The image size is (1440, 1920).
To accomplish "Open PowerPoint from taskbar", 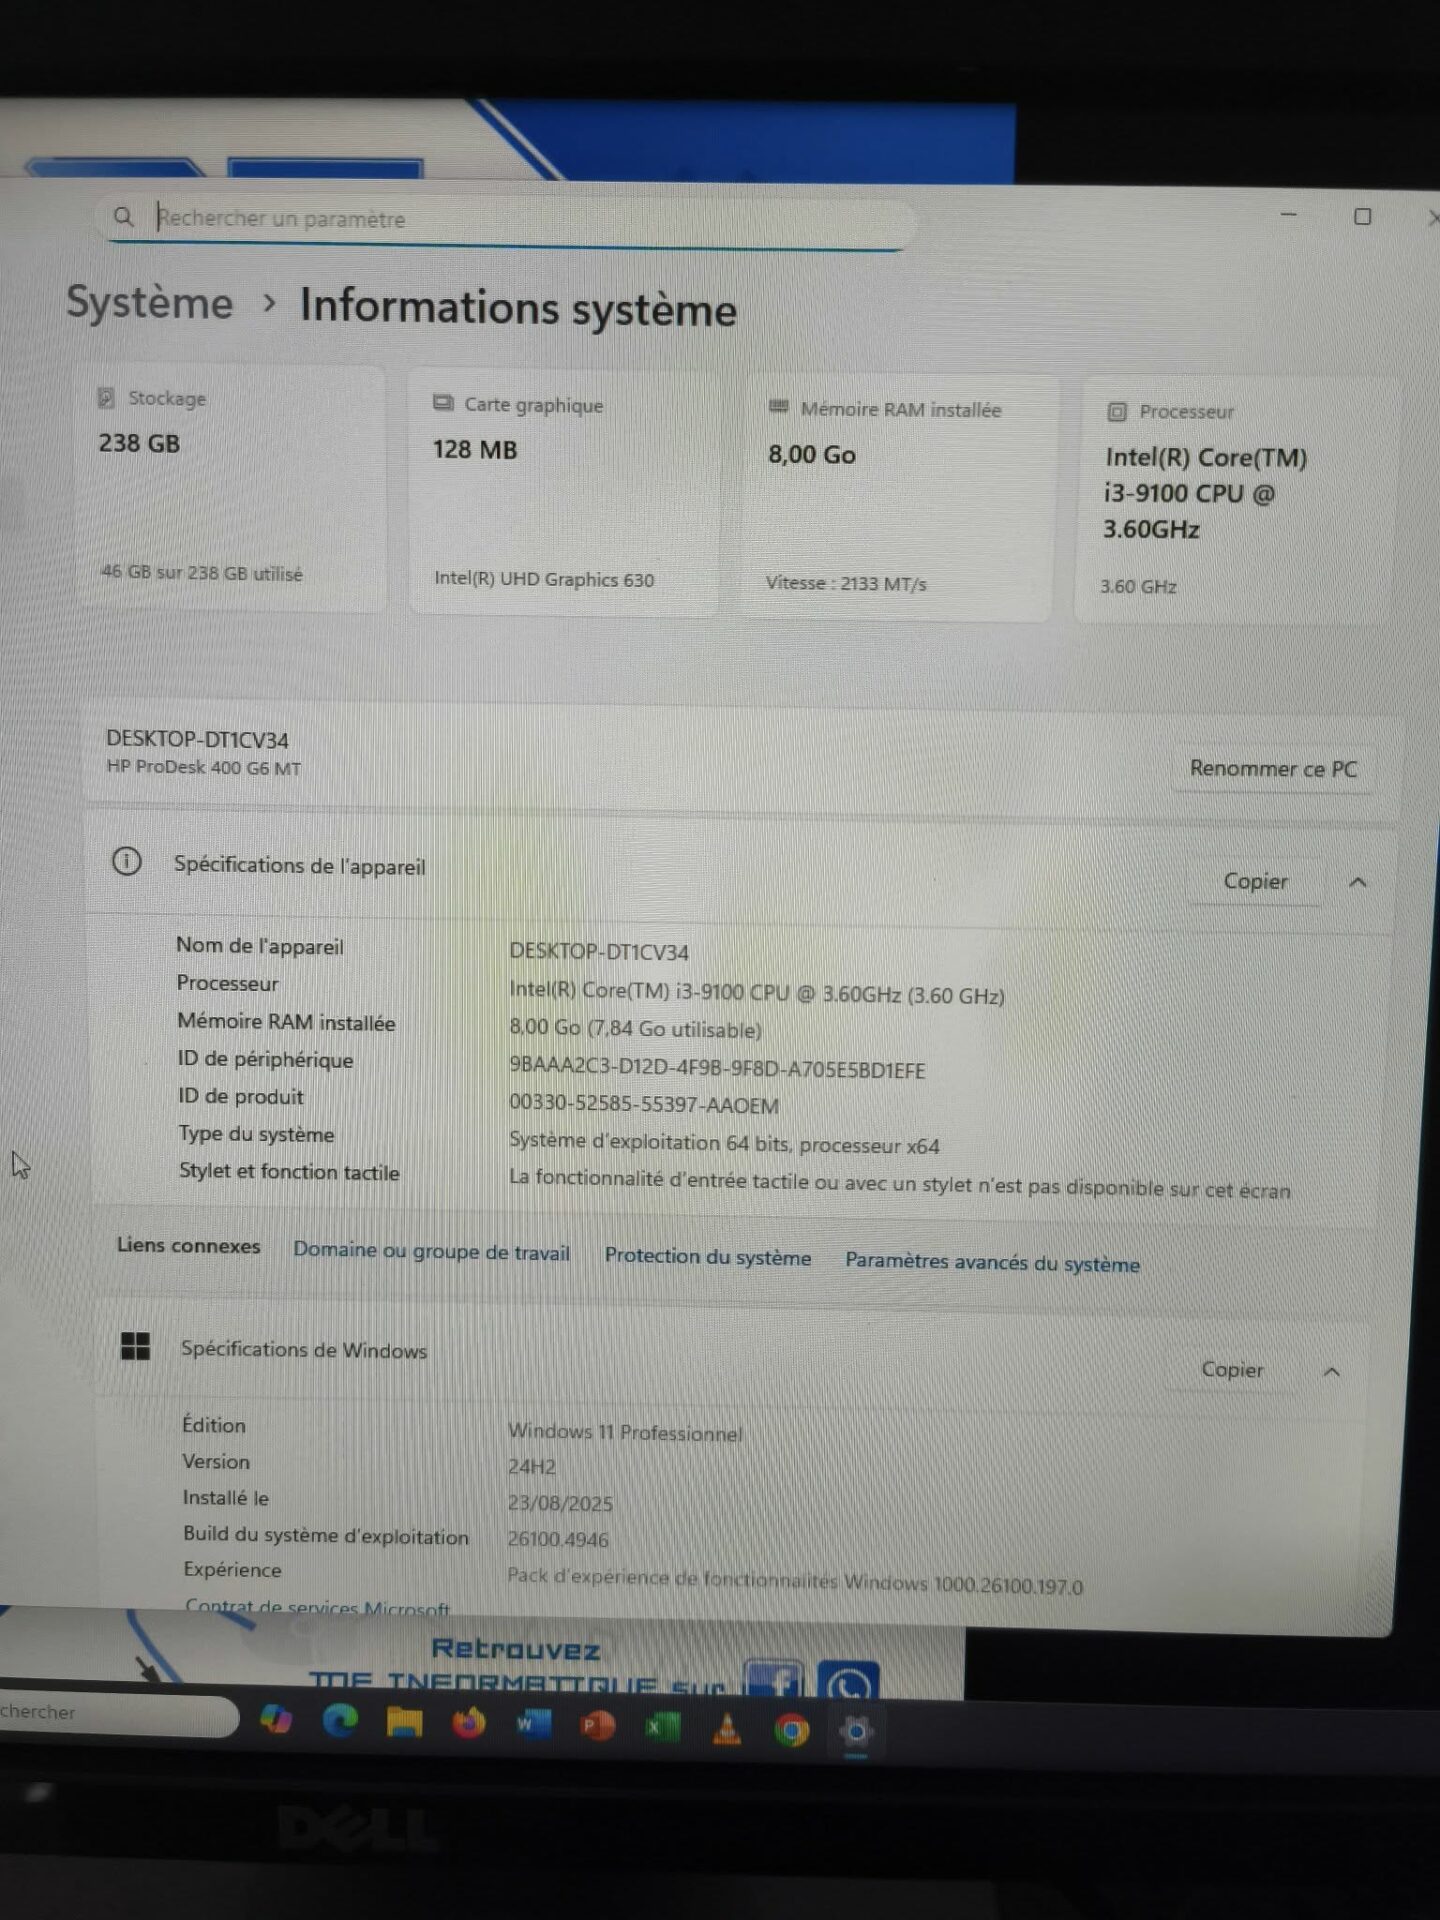I will pyautogui.click(x=597, y=1727).
